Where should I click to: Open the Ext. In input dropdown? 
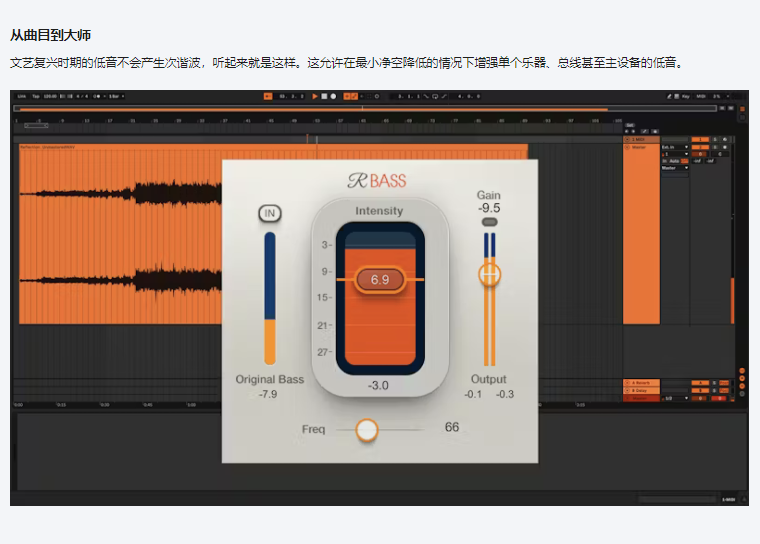click(x=675, y=147)
